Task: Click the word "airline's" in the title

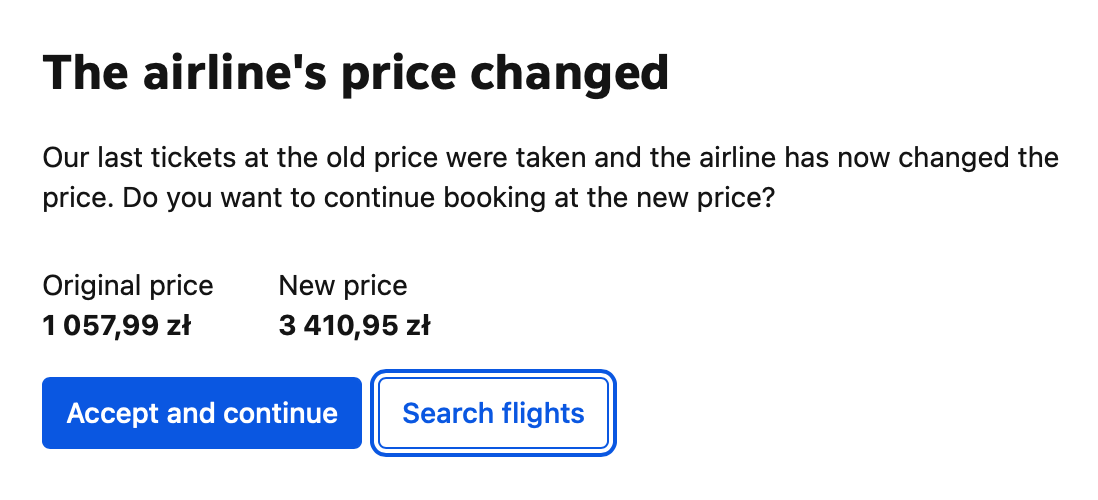Action: [235, 73]
